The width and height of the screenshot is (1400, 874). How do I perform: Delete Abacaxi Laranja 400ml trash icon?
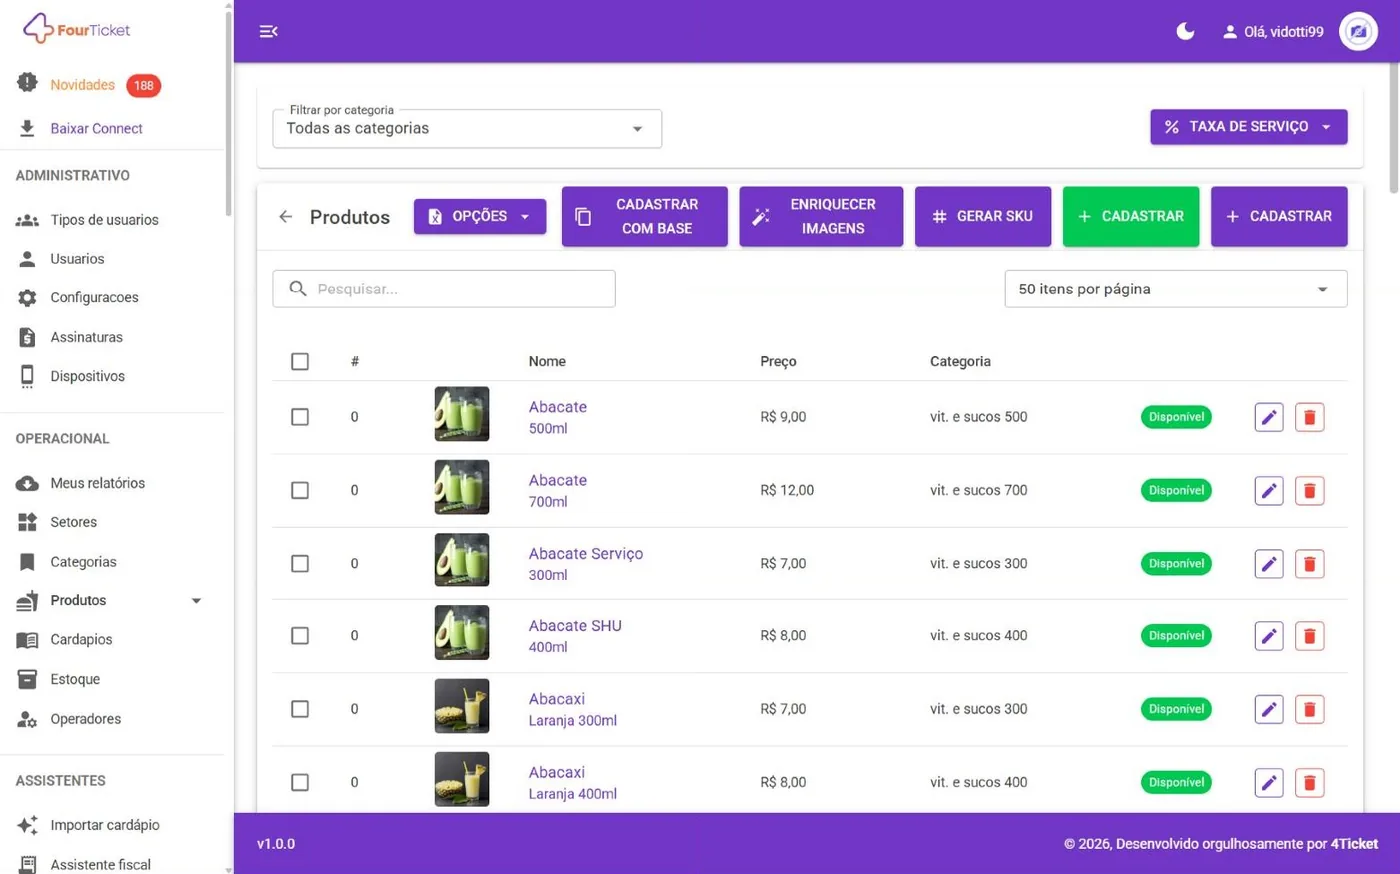point(1309,782)
